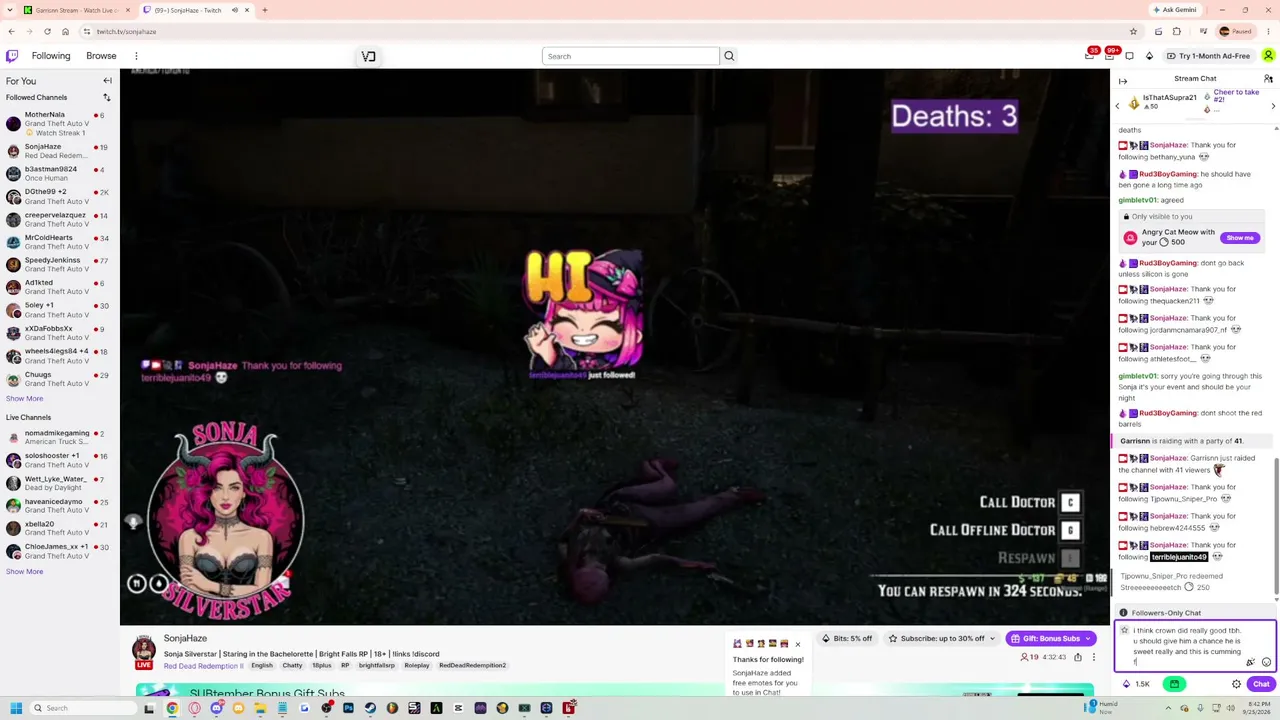Show next cheer leaderboard entry
Viewport: 1280px width, 720px height.
click(x=1273, y=105)
